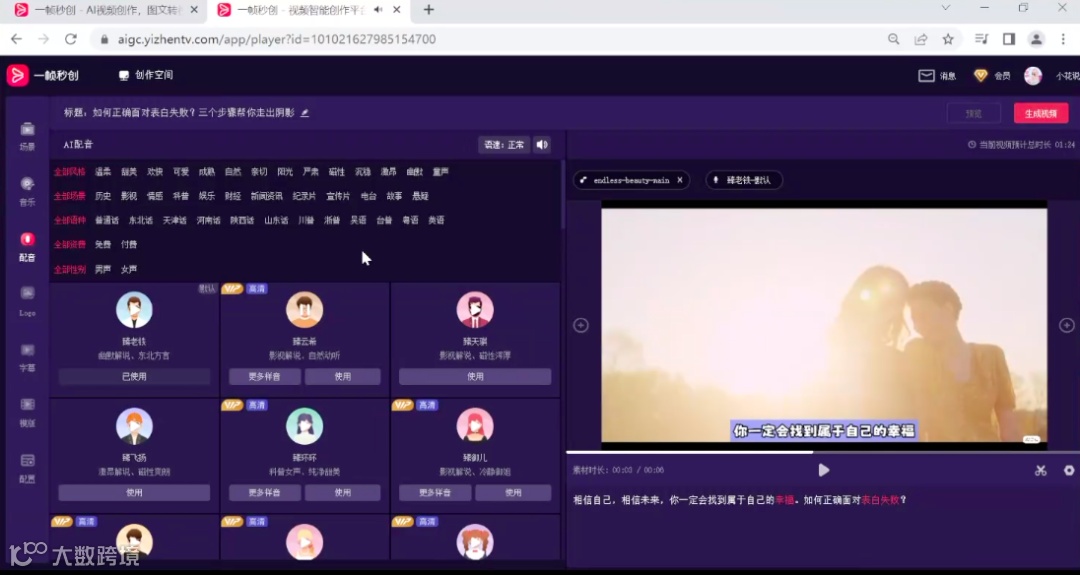Filter voices by 温柔 style

click(x=103, y=171)
